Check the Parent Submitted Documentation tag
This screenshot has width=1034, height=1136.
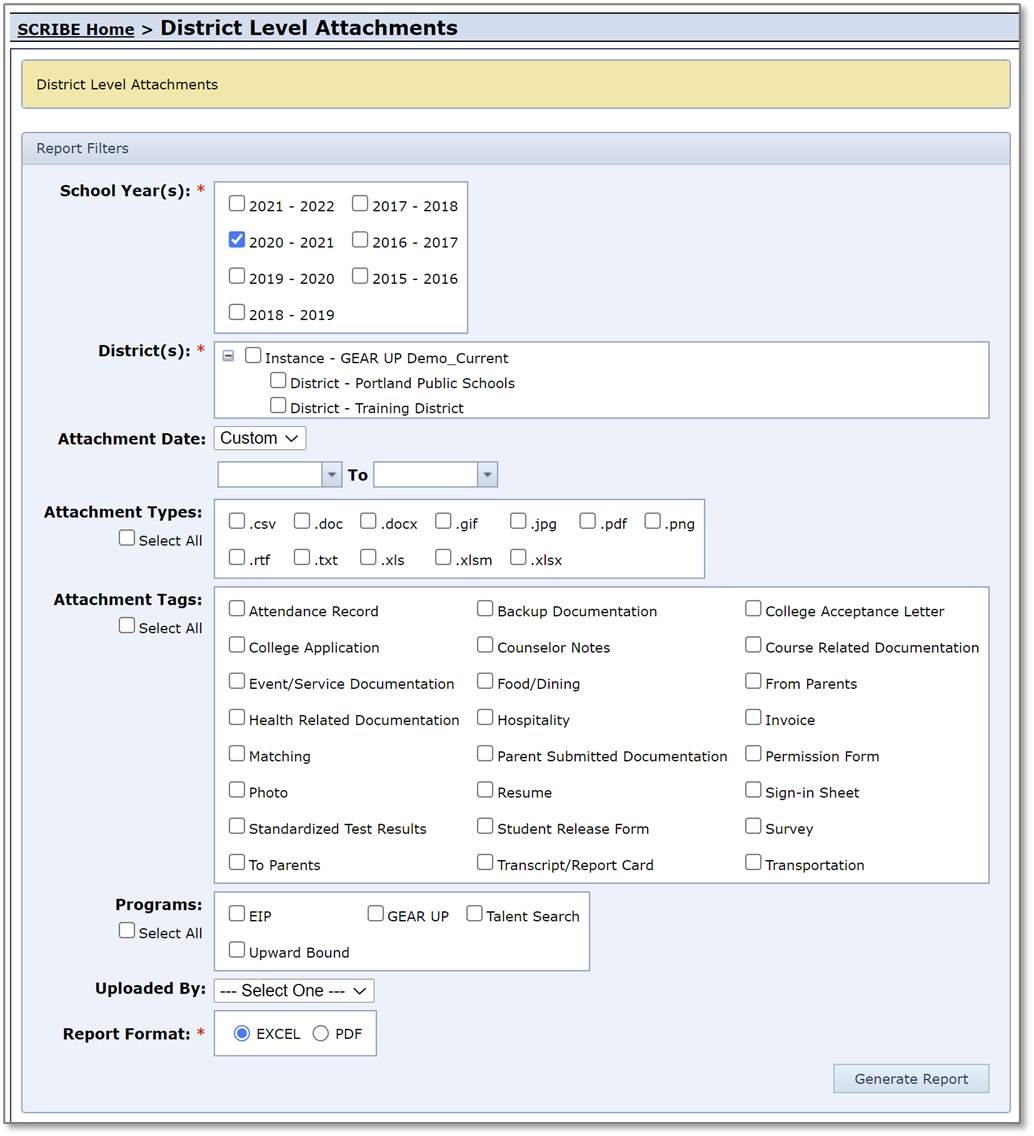click(485, 753)
